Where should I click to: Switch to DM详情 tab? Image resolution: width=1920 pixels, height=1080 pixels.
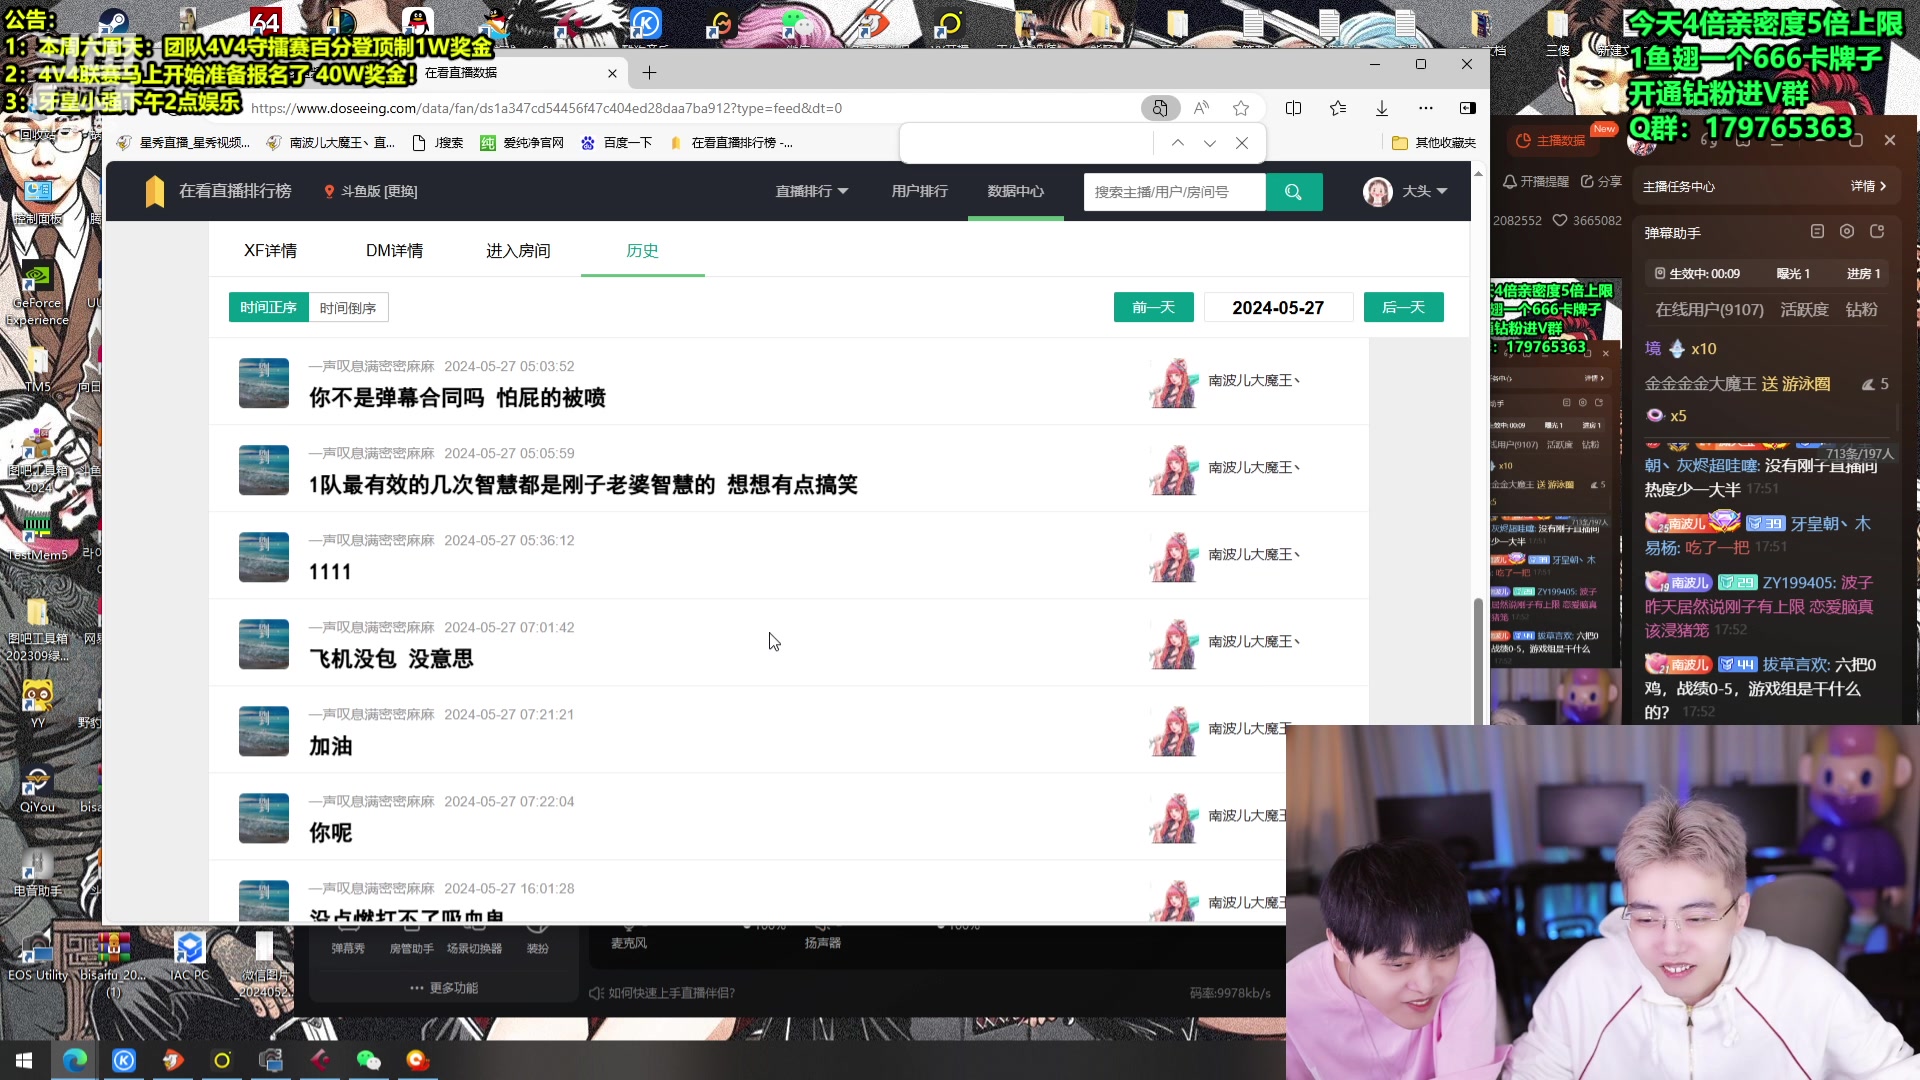pyautogui.click(x=394, y=251)
